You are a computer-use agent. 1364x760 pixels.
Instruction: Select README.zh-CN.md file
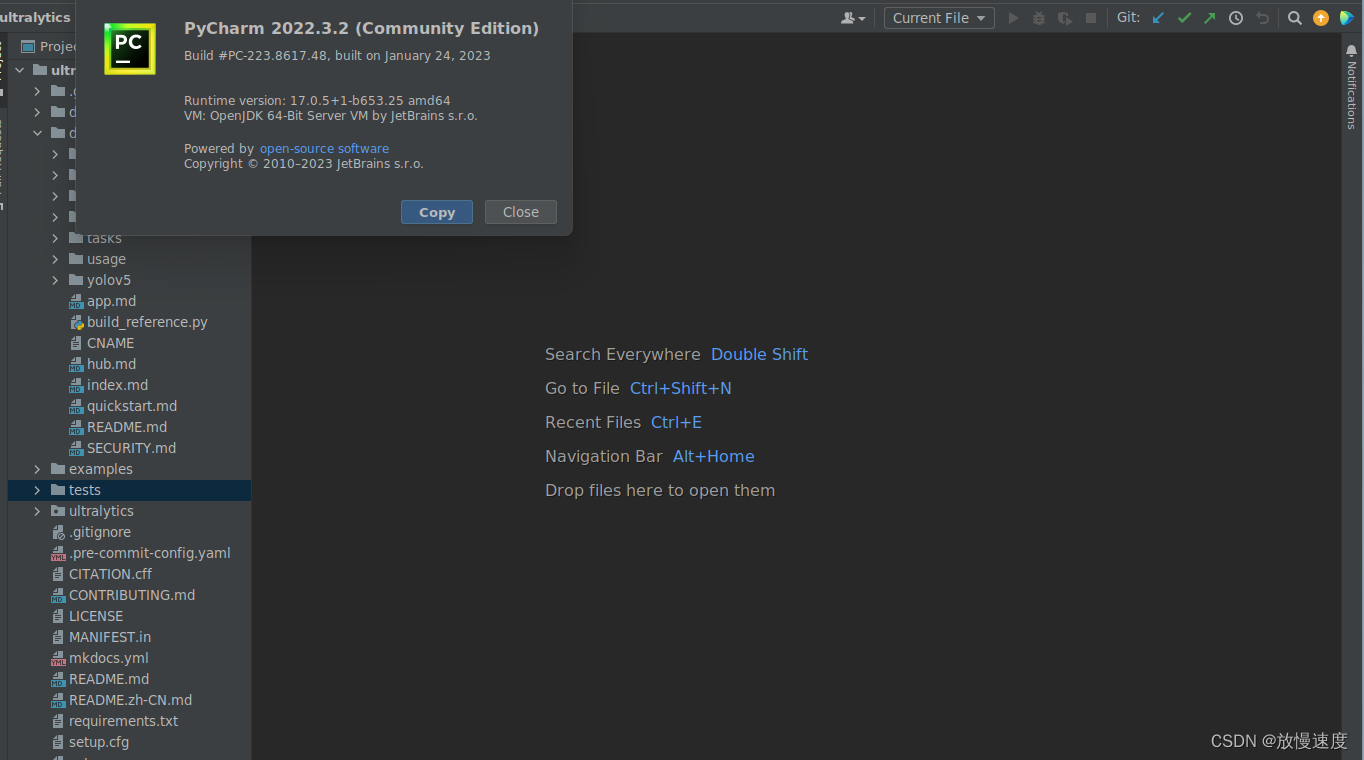click(130, 700)
